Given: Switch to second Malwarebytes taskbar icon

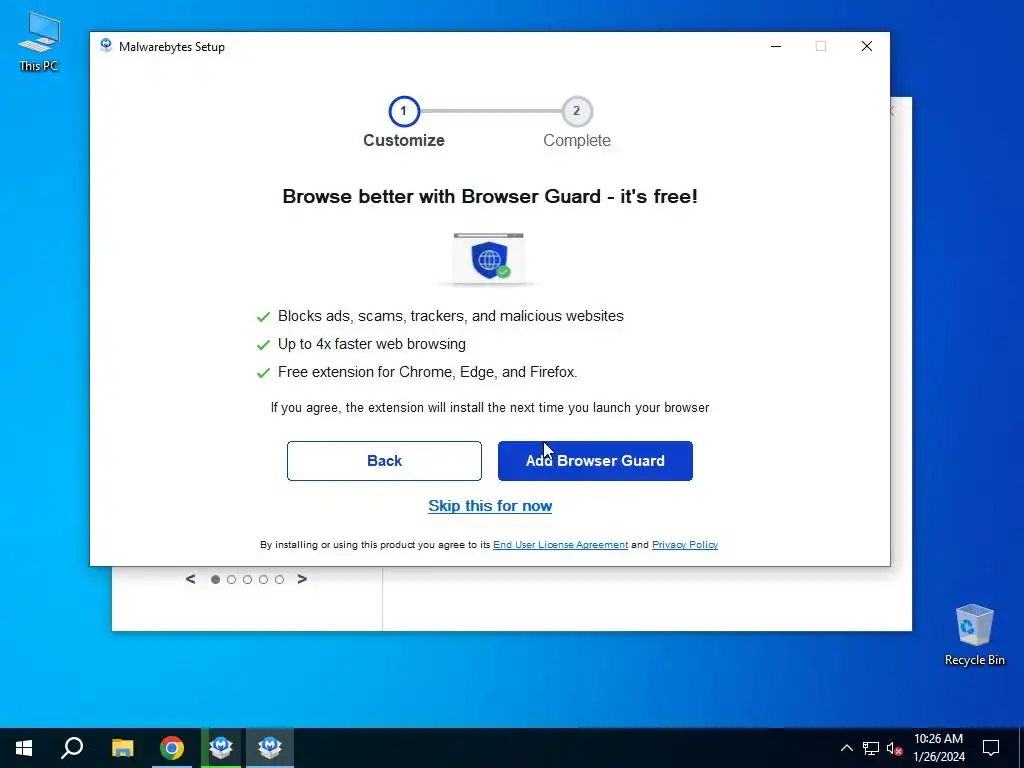Looking at the screenshot, I should [x=270, y=748].
